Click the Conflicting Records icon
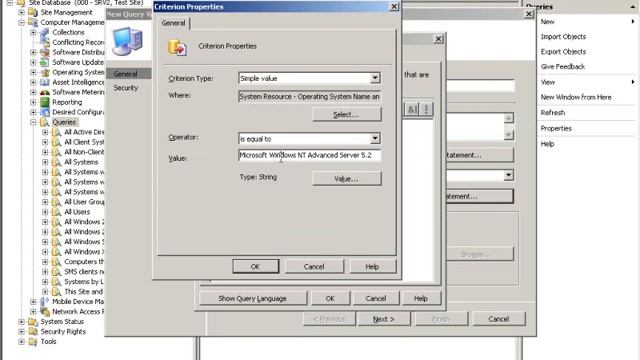The width and height of the screenshot is (640, 360). click(45, 42)
